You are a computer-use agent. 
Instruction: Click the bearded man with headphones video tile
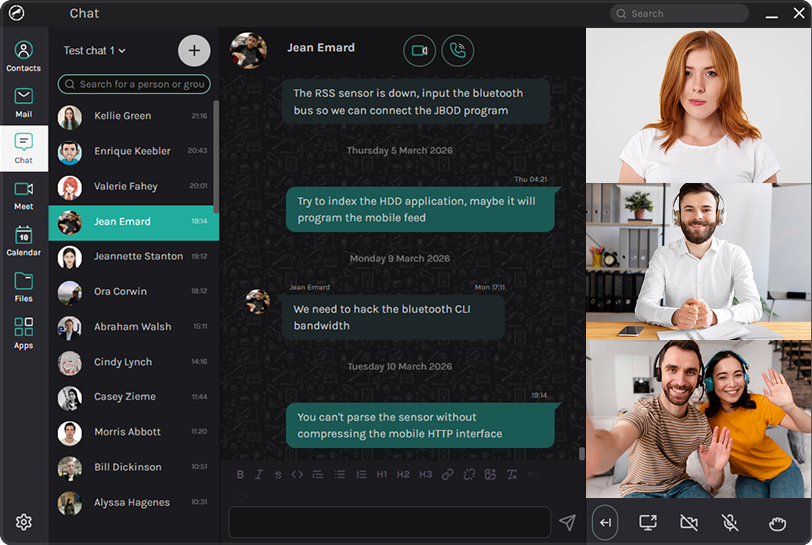click(x=699, y=261)
